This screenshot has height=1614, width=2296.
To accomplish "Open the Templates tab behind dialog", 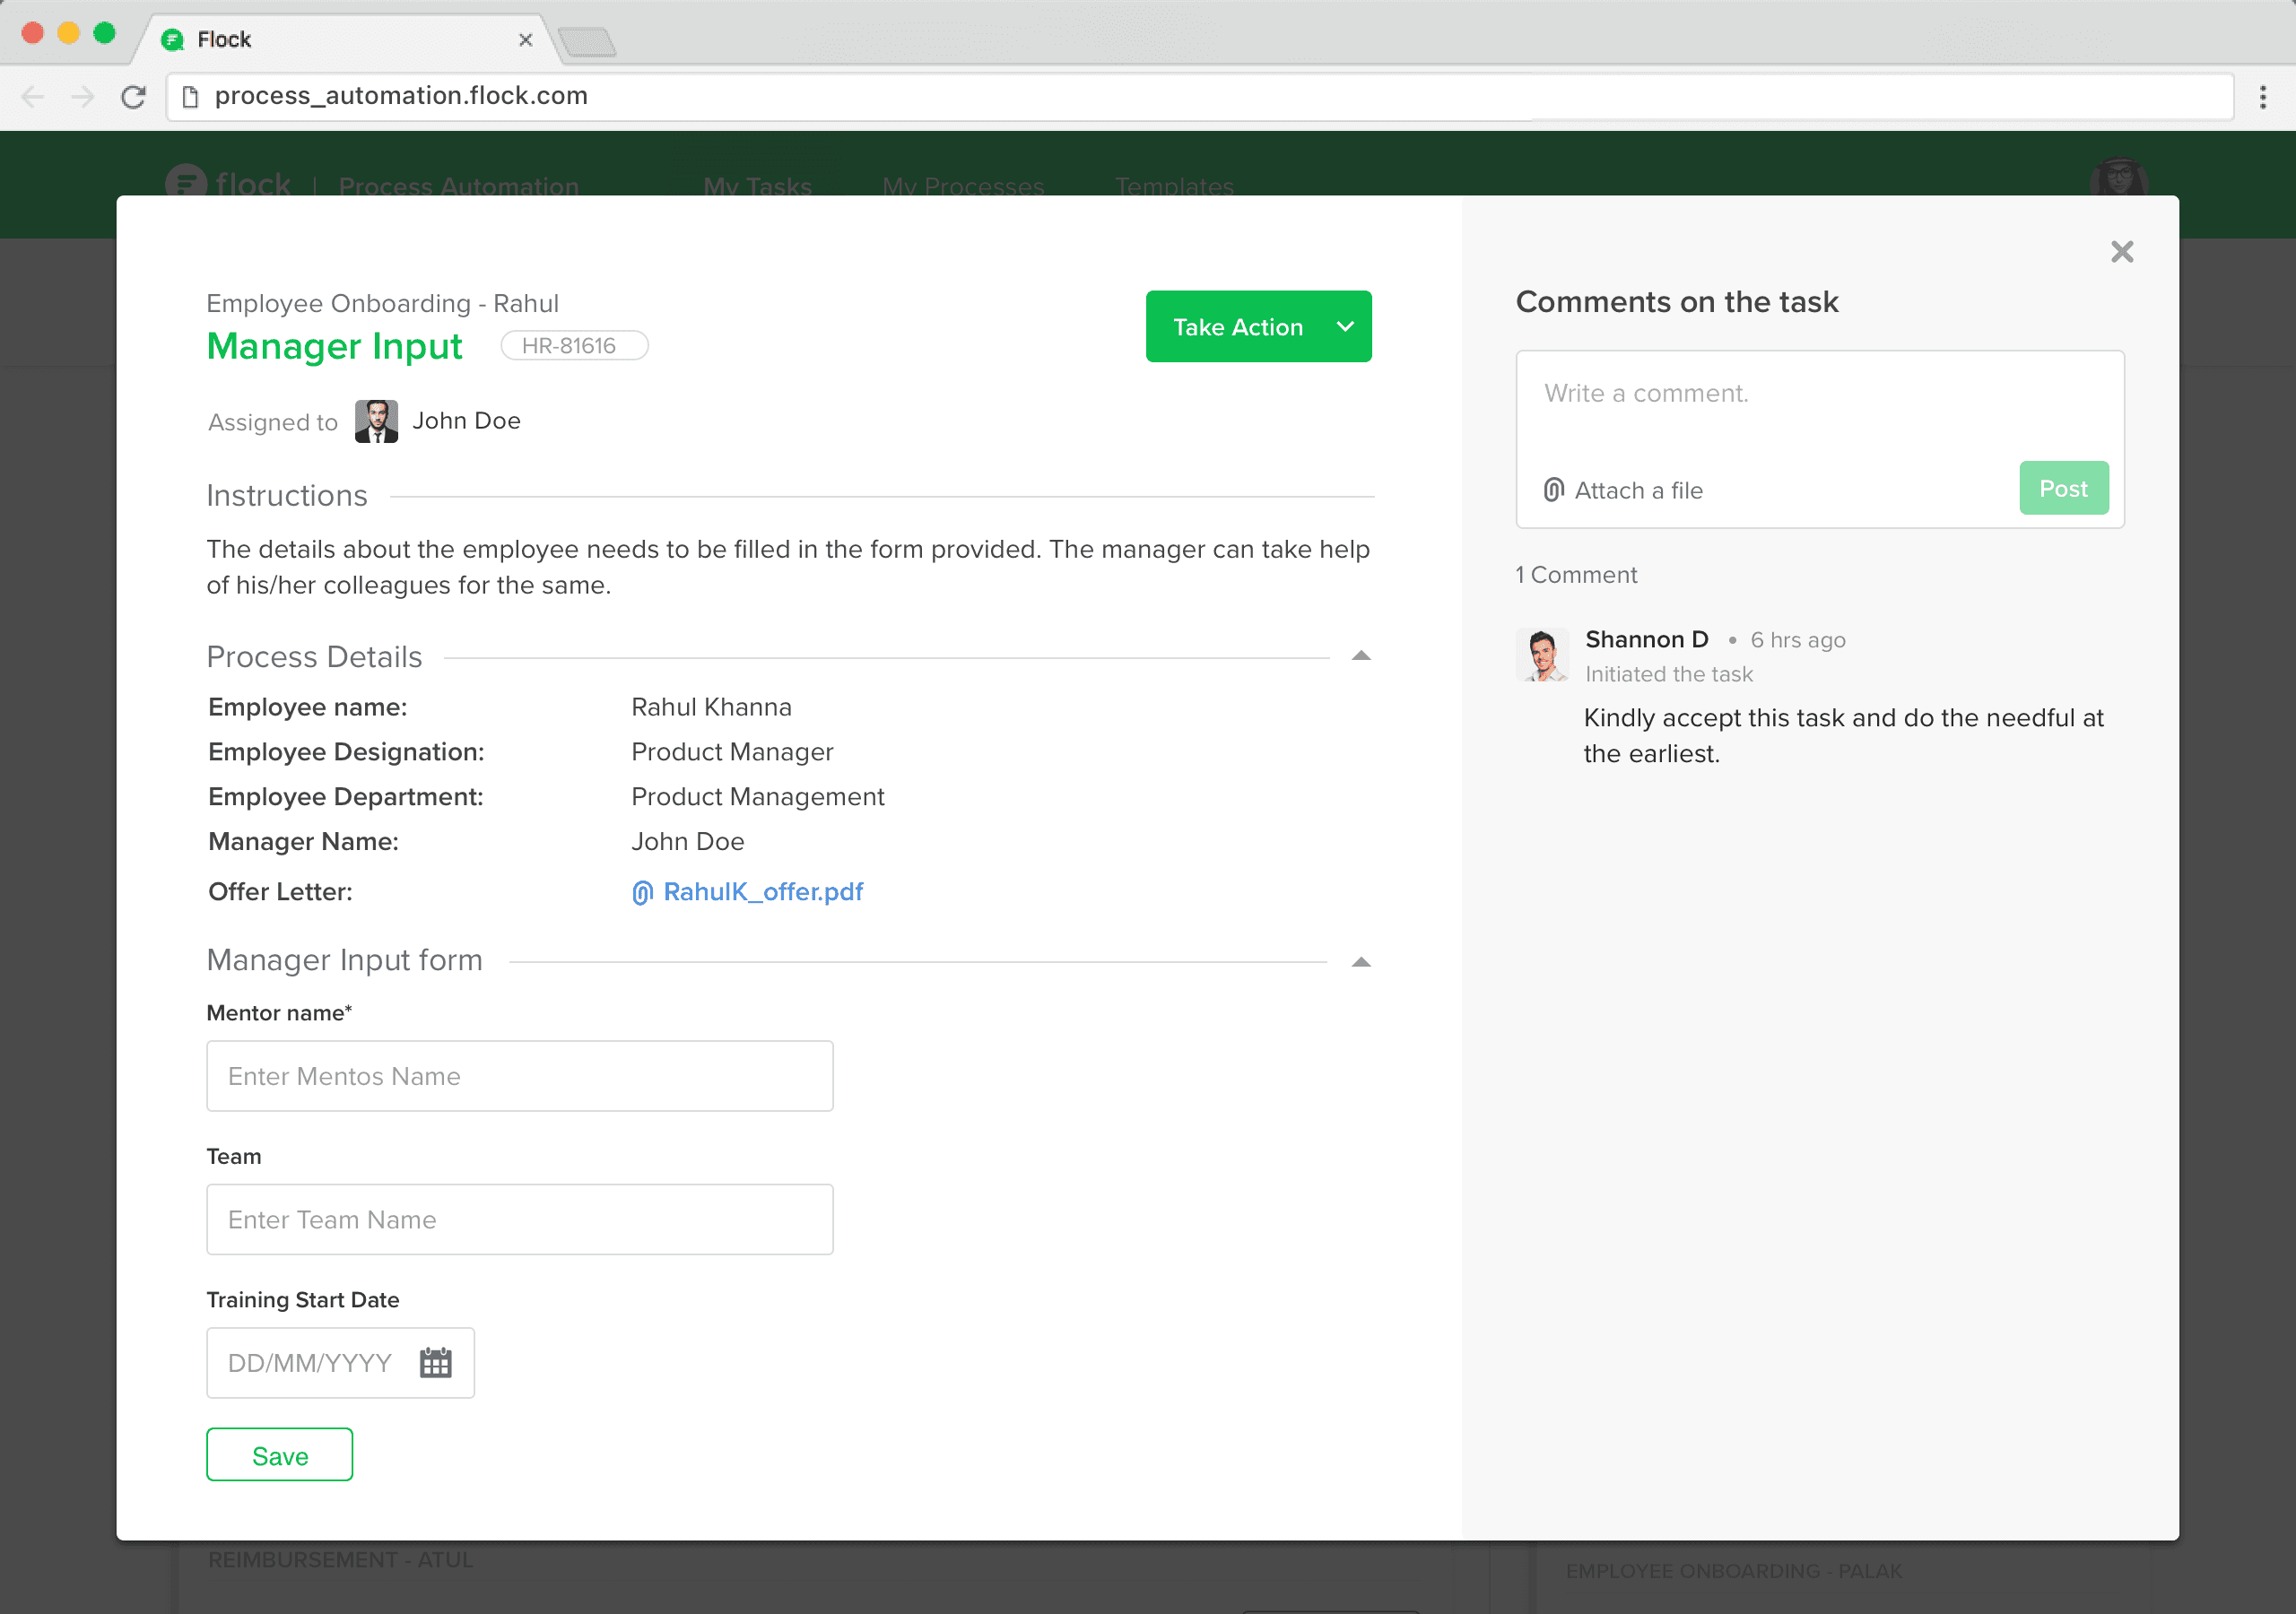I will click(1174, 186).
